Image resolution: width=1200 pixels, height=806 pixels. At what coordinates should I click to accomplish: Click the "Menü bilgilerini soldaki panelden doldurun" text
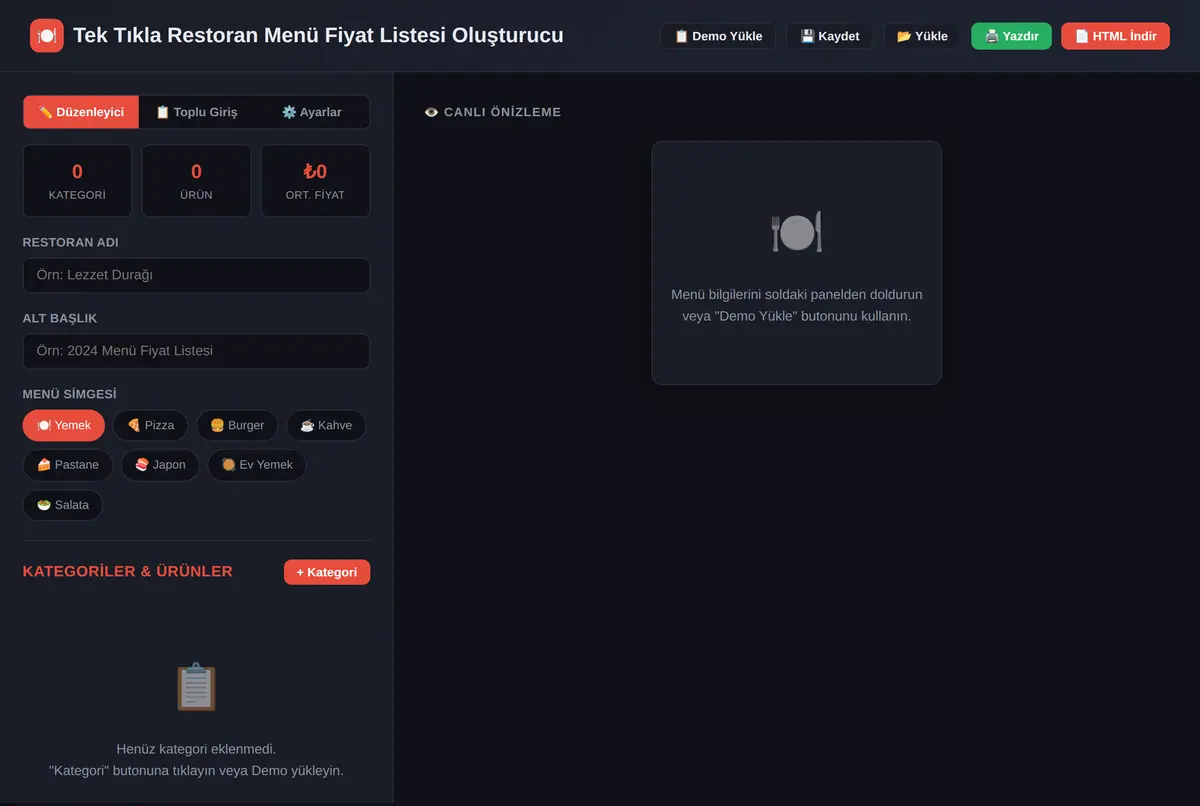coord(797,295)
